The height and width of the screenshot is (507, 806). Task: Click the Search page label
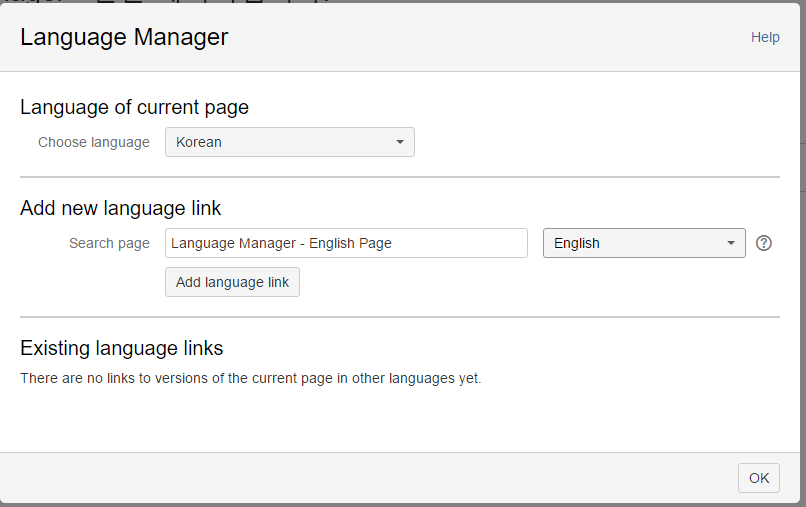109,243
